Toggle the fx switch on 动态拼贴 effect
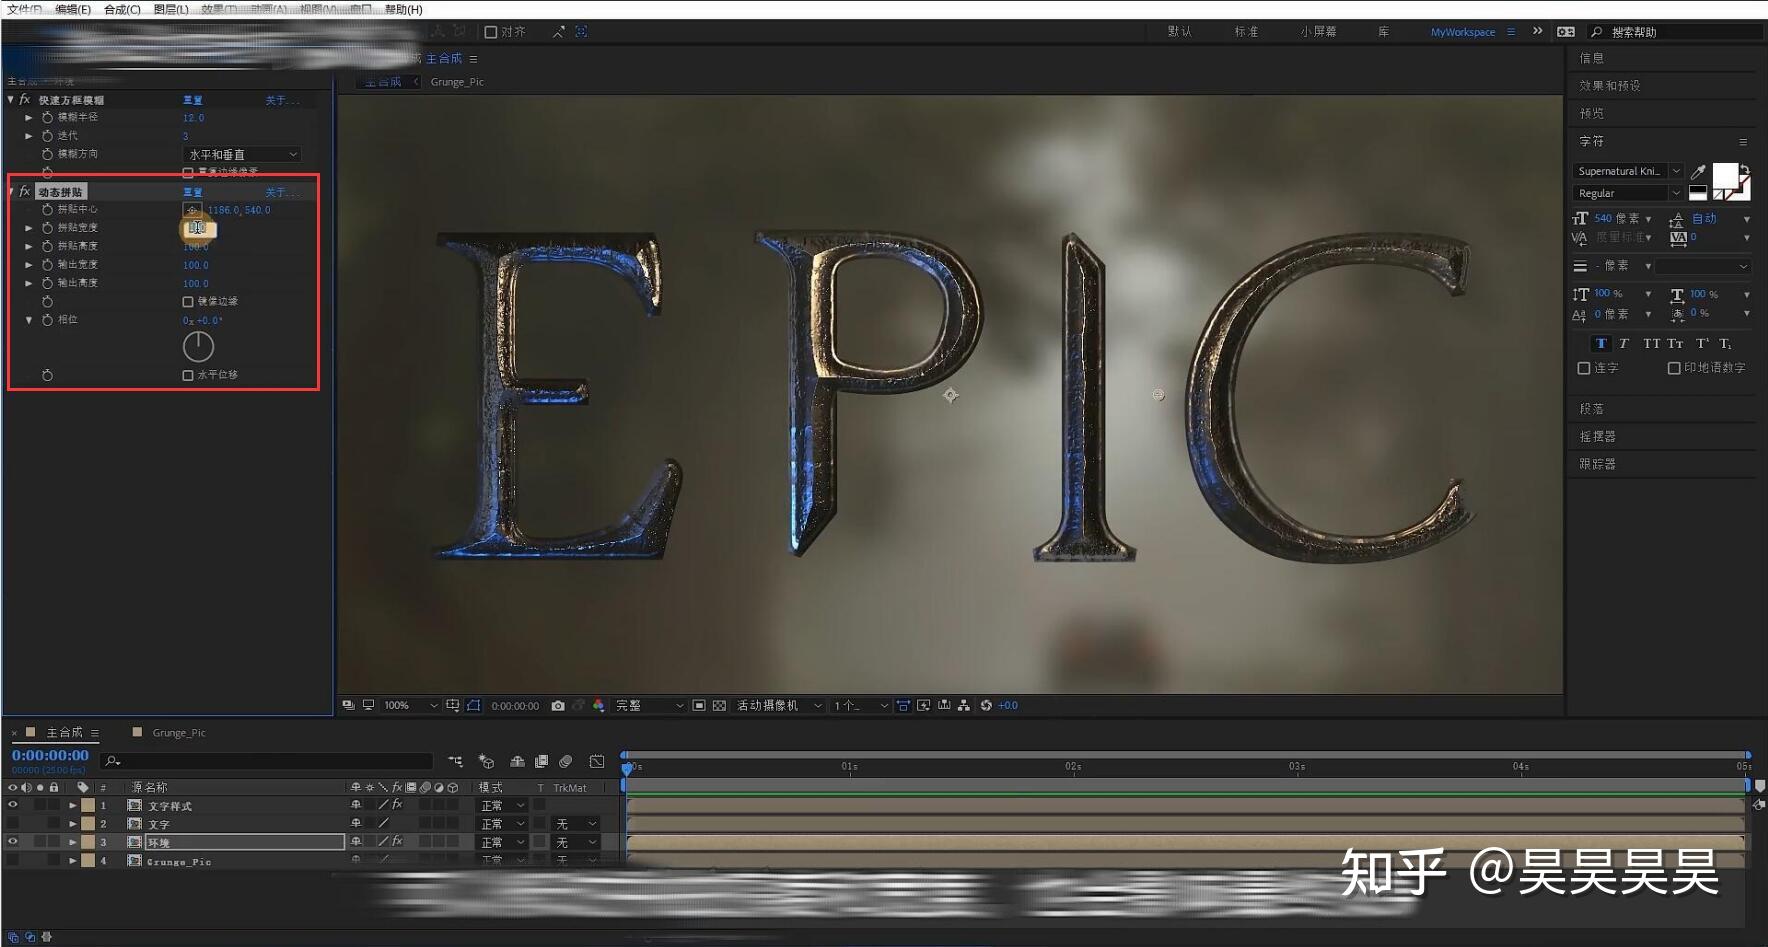This screenshot has width=1768, height=947. (x=25, y=191)
